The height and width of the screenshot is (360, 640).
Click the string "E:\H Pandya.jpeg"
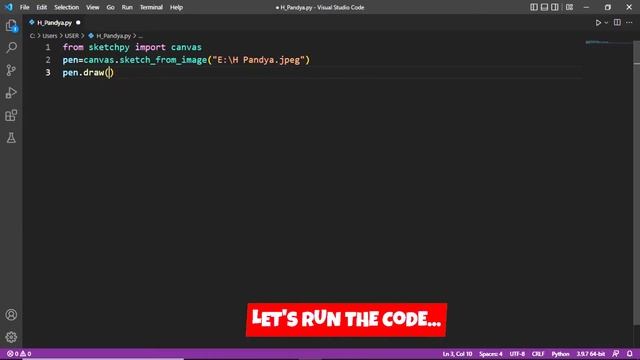(x=259, y=60)
